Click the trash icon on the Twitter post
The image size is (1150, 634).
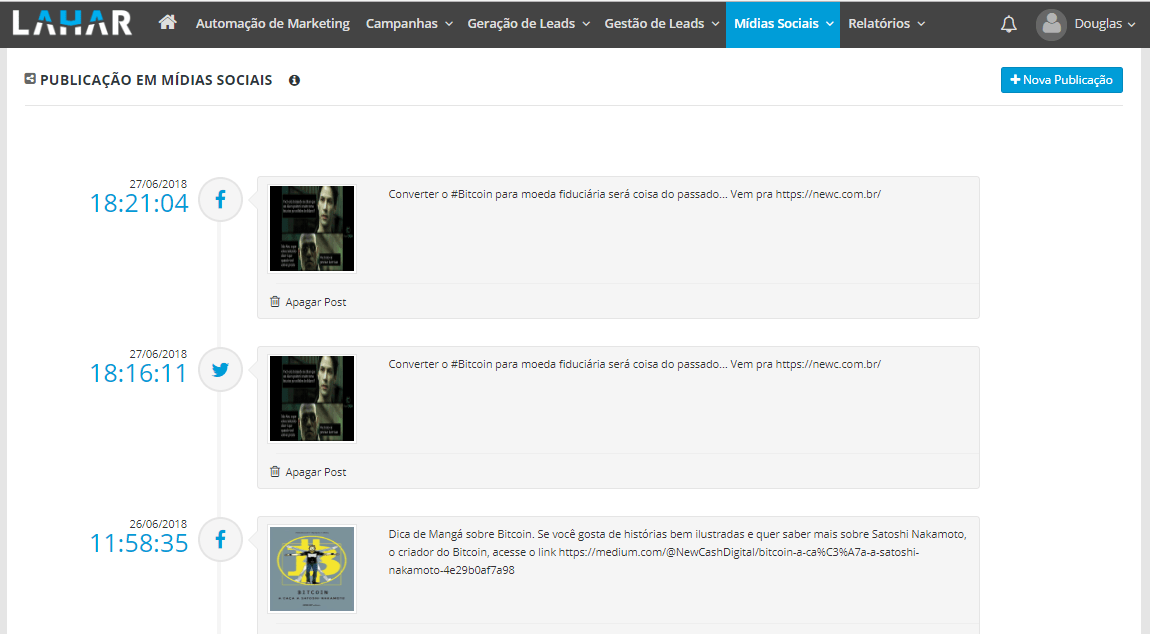[275, 471]
